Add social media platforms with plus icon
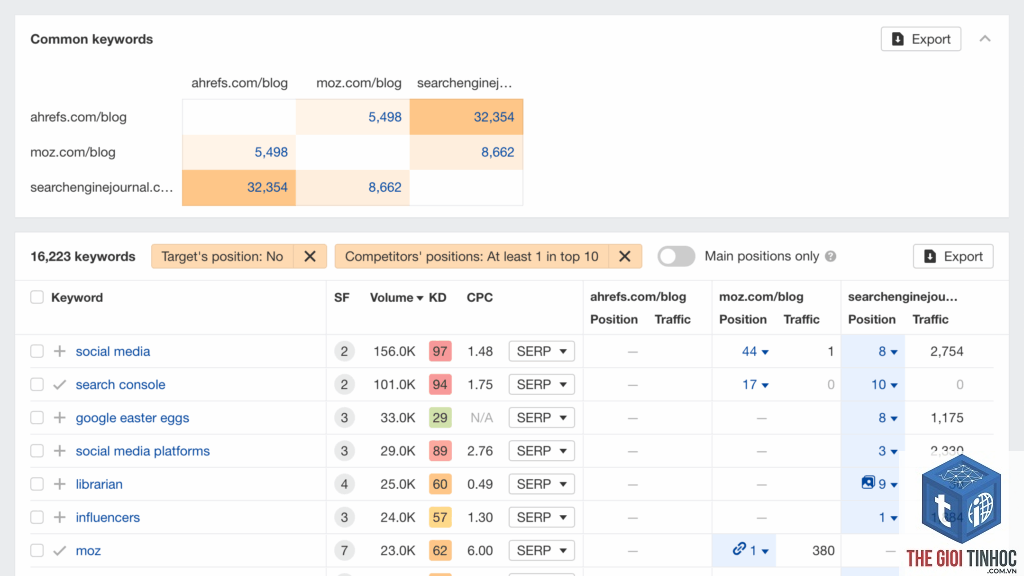The image size is (1024, 576). [x=59, y=451]
